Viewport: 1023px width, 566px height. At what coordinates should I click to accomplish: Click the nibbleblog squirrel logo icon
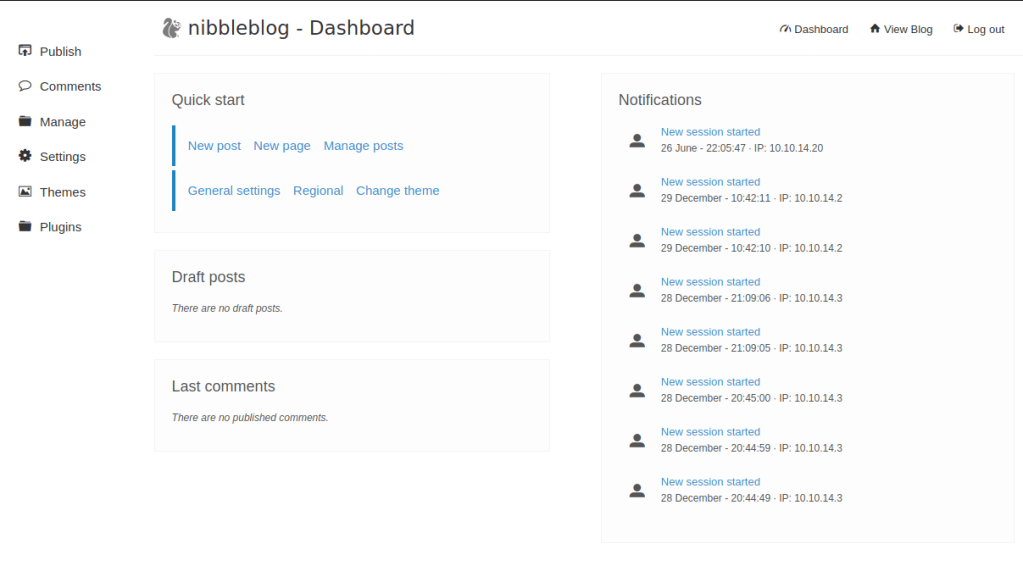pyautogui.click(x=171, y=28)
